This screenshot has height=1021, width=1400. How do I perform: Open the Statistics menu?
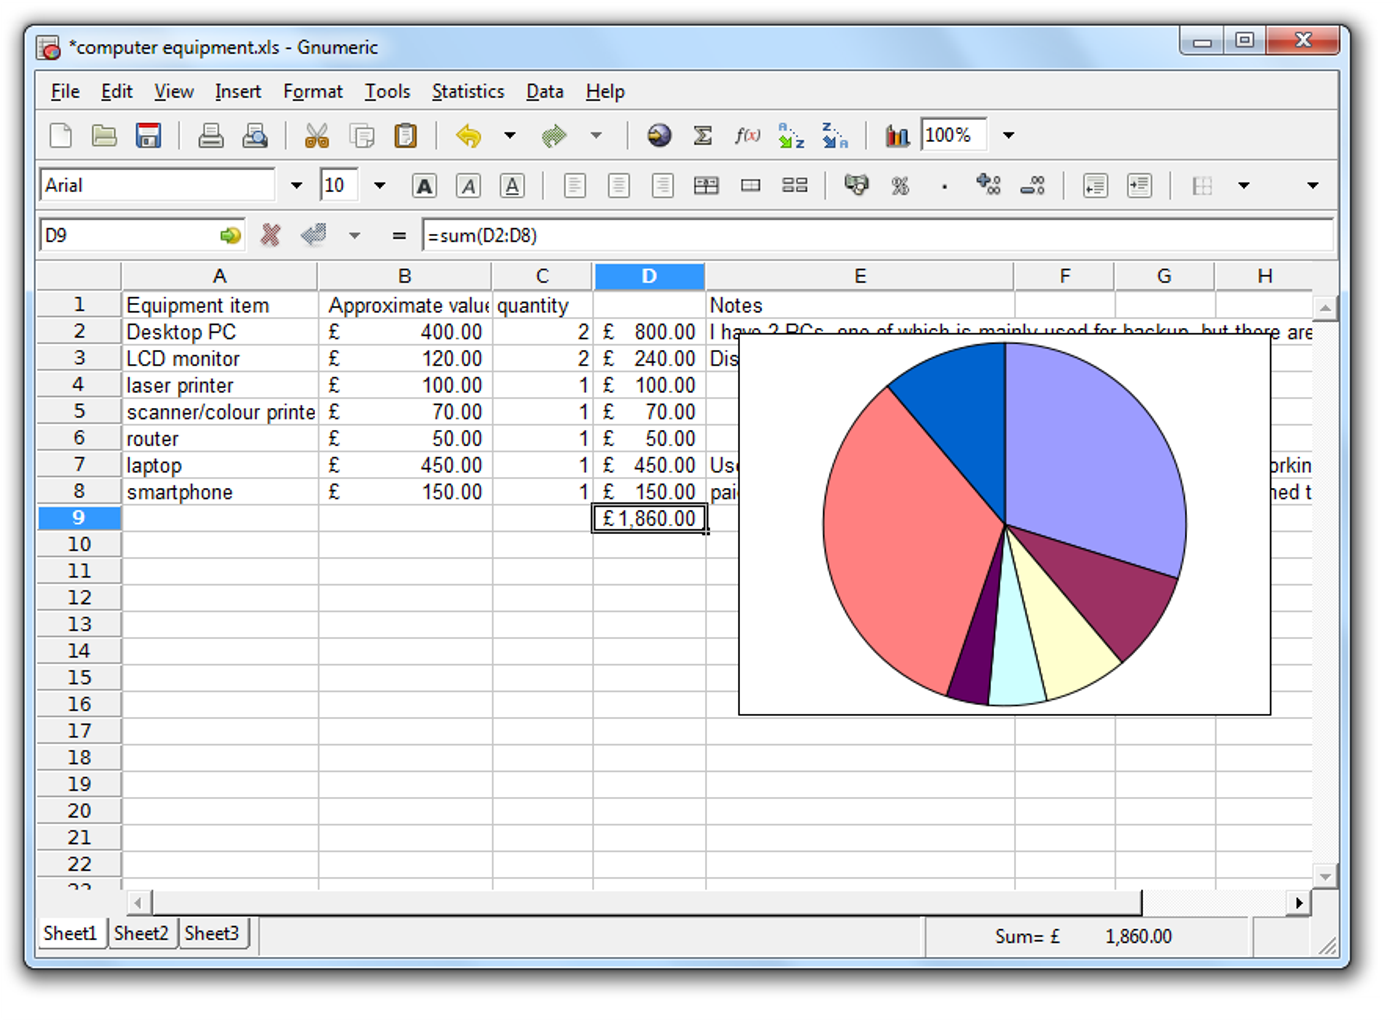pyautogui.click(x=468, y=91)
